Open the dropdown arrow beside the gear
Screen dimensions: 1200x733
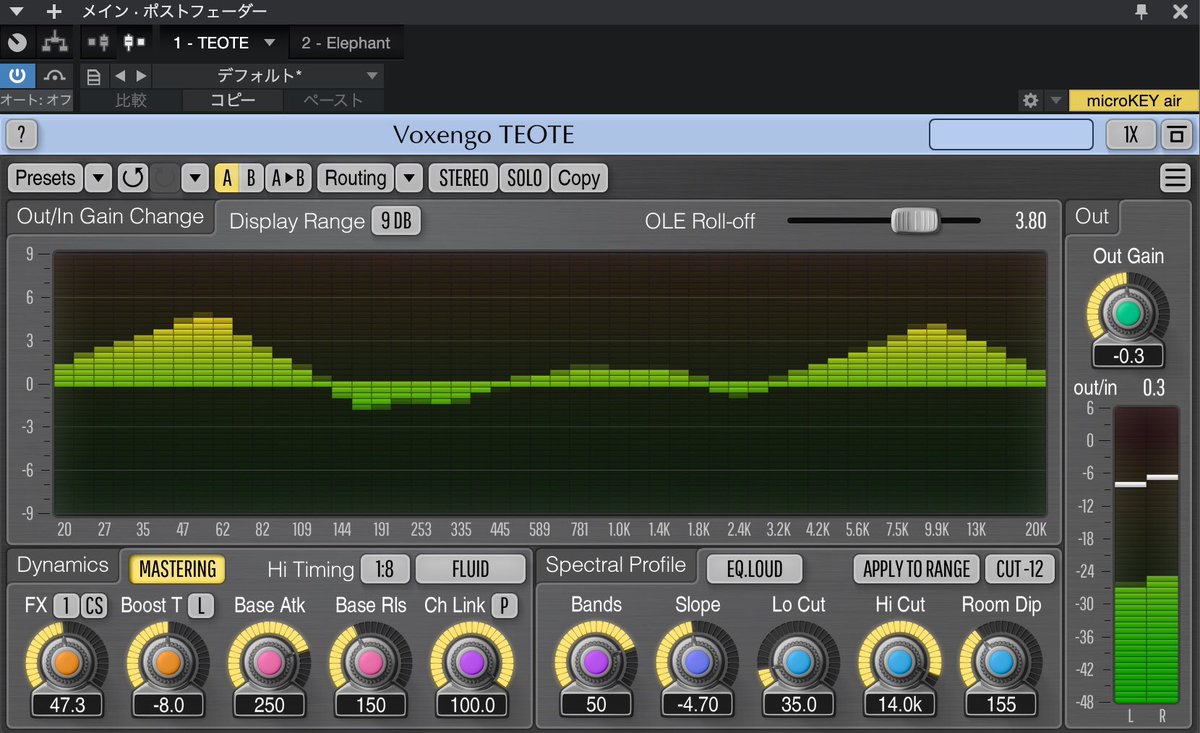[x=1055, y=100]
